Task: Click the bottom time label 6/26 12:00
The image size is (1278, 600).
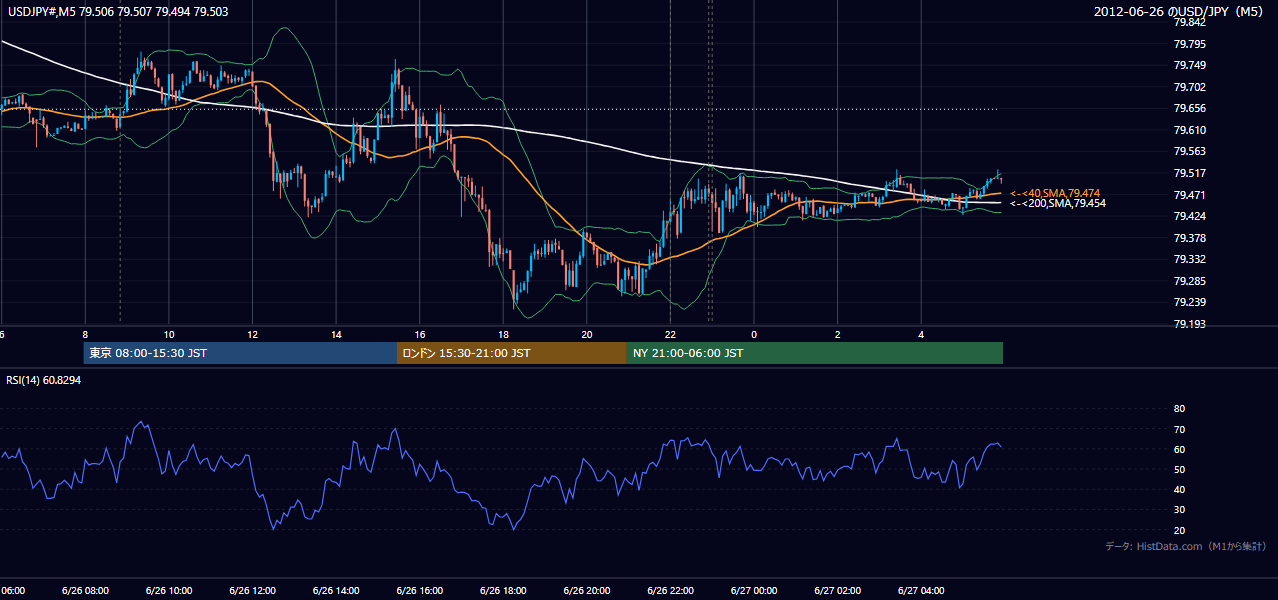Action: tap(252, 591)
